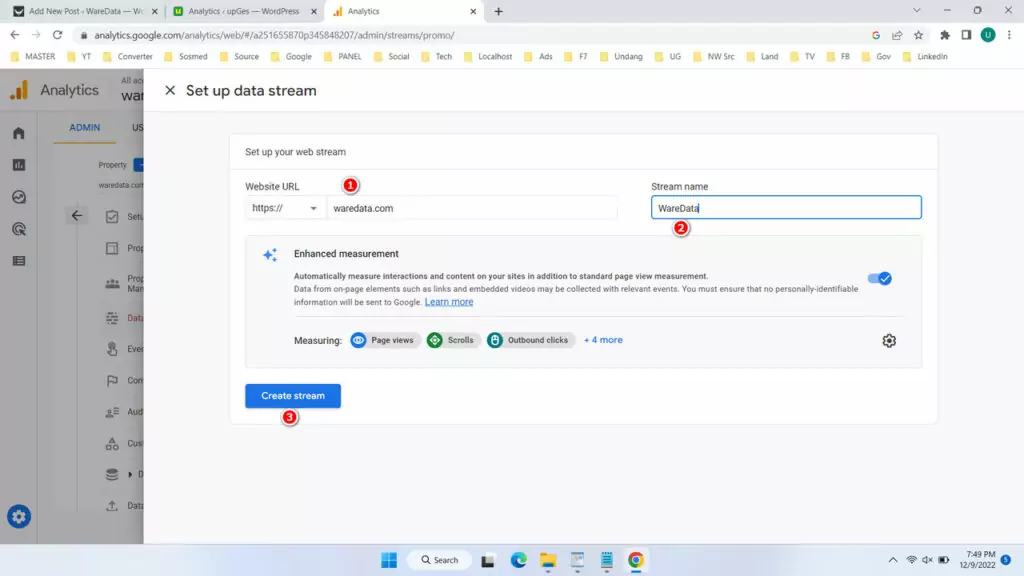1024x576 pixels.
Task: Open the Reports bar-chart sidebar icon
Action: tap(19, 165)
